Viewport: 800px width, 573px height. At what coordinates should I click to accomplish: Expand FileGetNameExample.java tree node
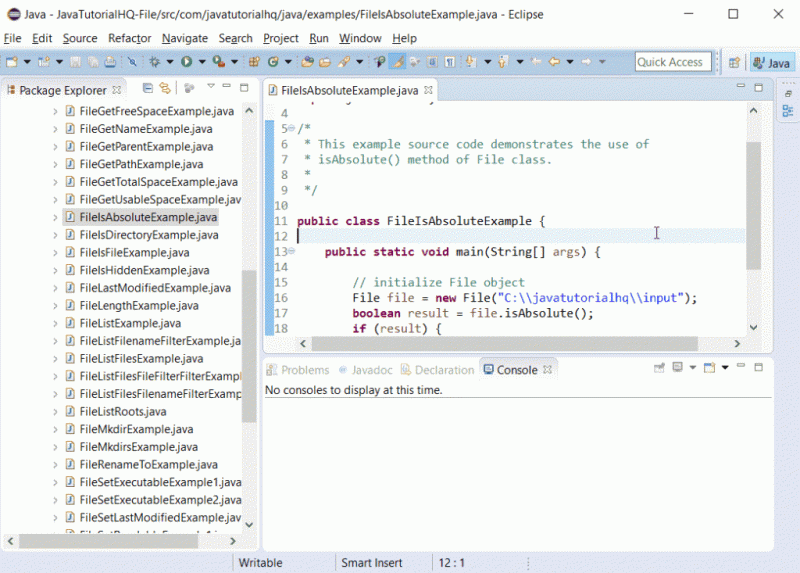pos(55,129)
